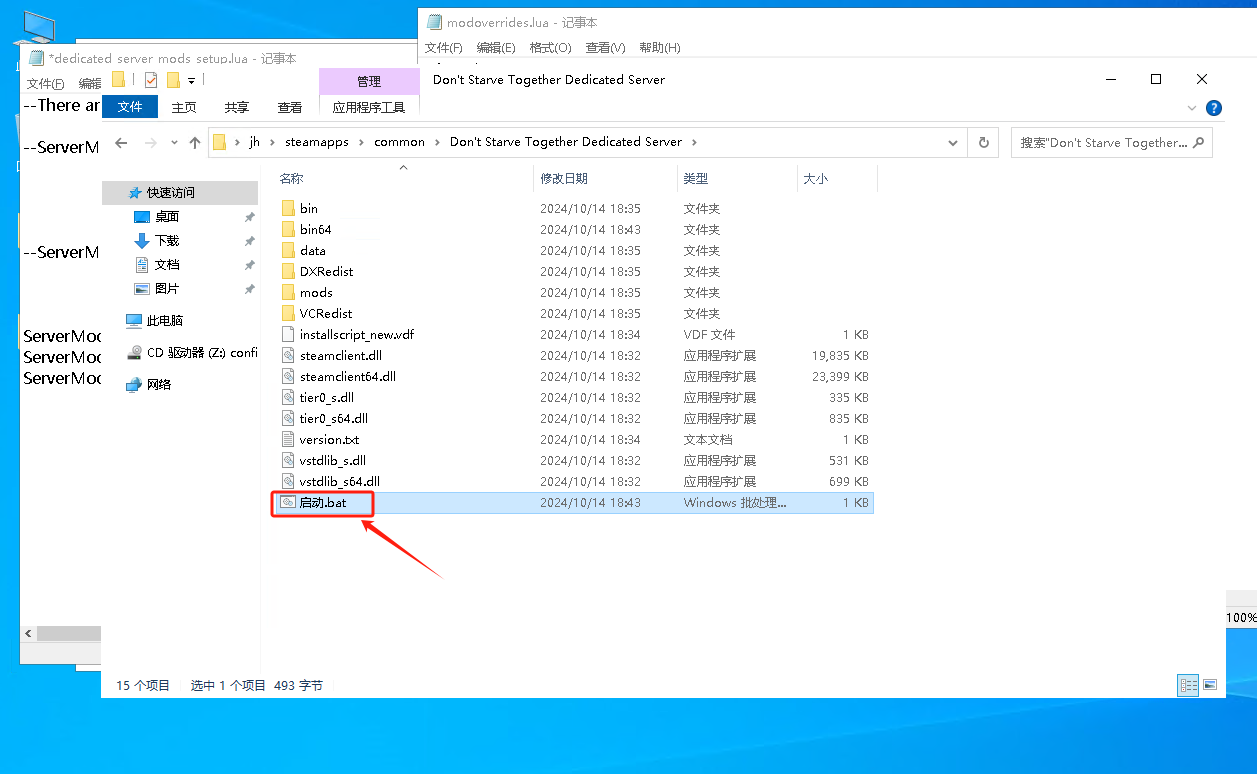Select the steamclient64.dll file name
Screen dimensions: 1257x774
[348, 377]
